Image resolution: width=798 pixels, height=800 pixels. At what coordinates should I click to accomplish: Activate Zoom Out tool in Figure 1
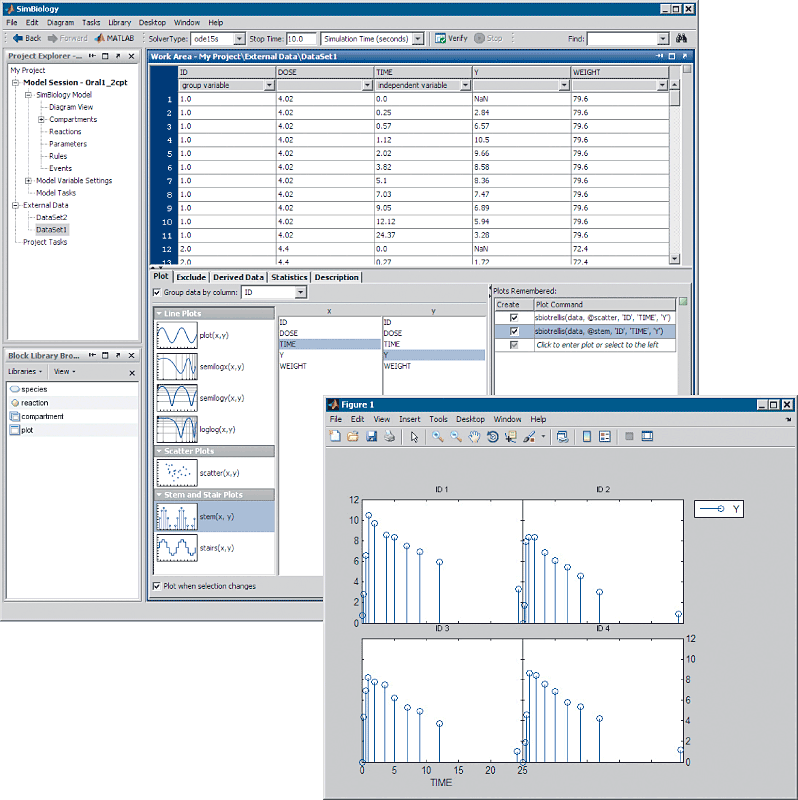(x=456, y=437)
